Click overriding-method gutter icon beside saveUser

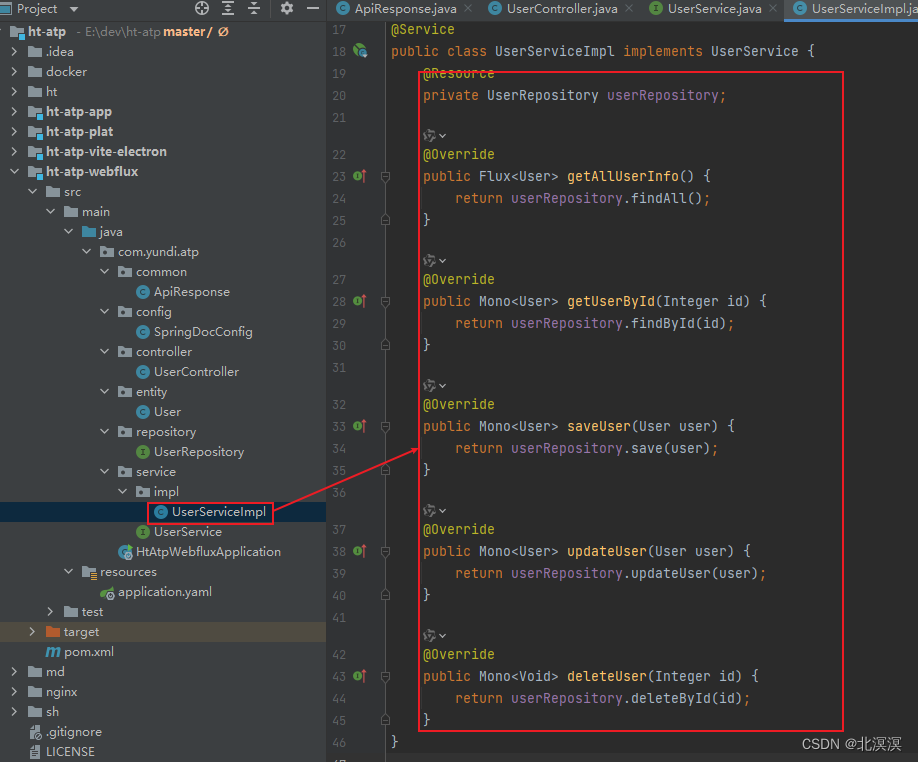tap(358, 426)
